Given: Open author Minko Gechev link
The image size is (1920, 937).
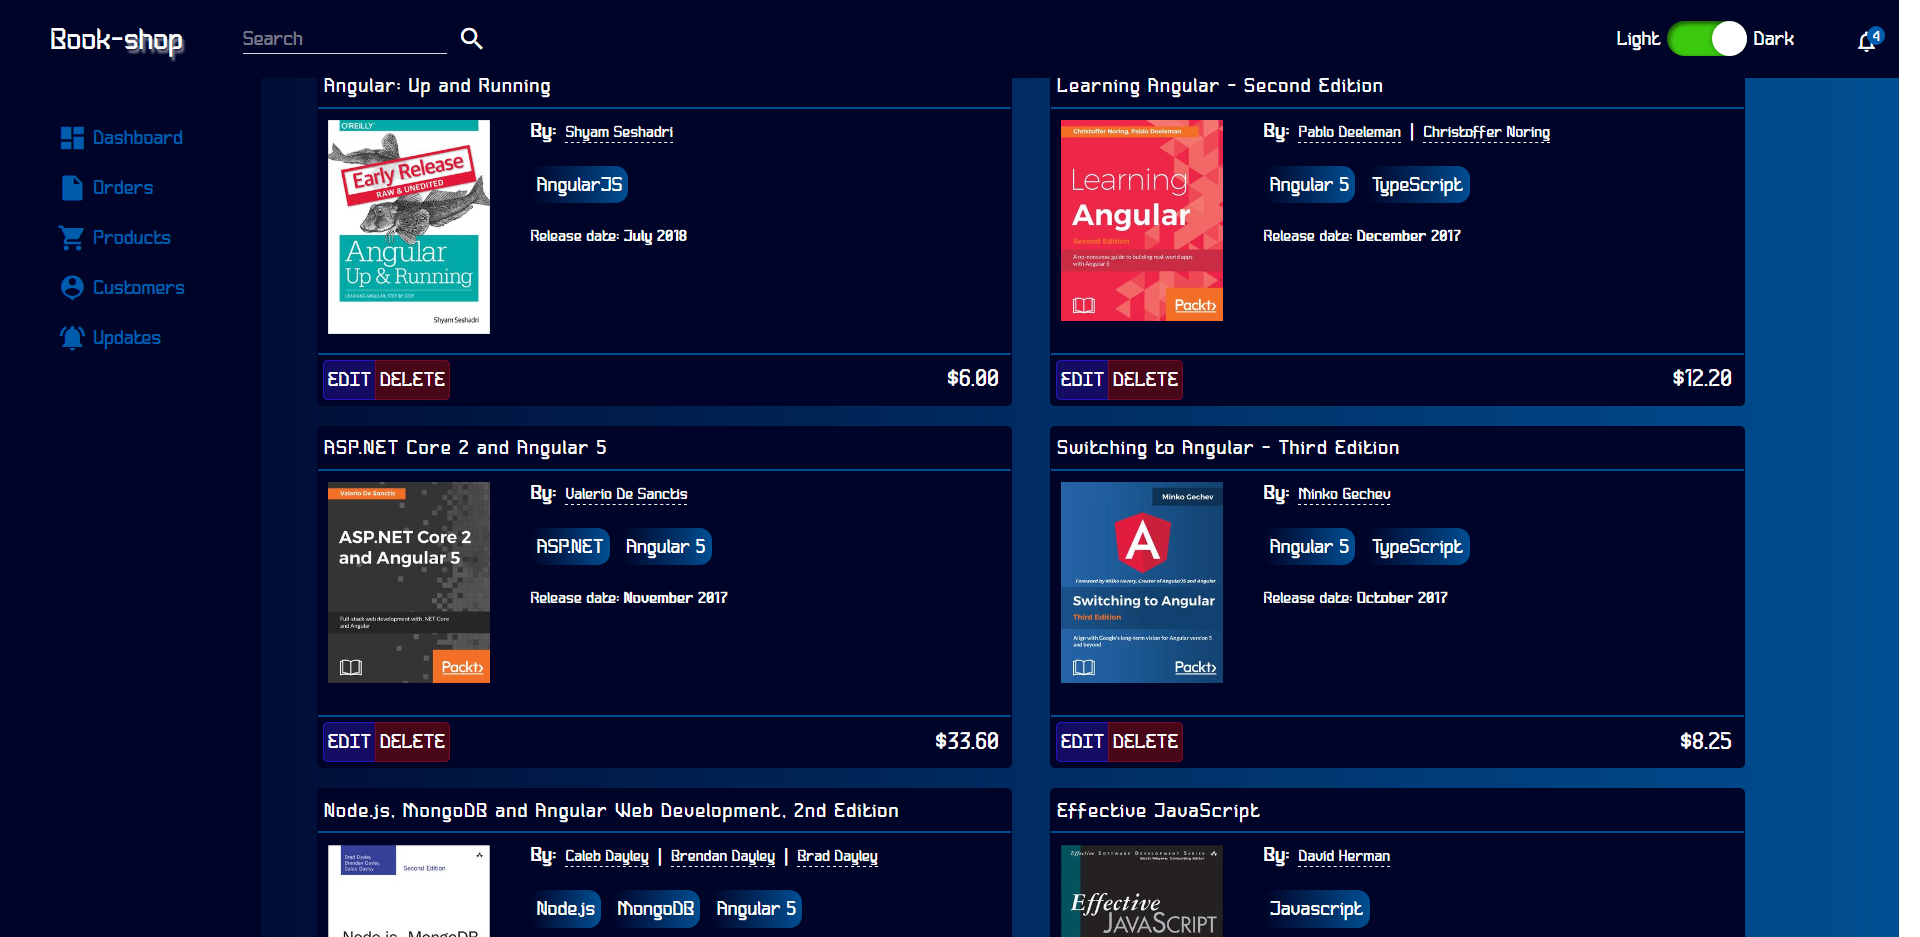Looking at the screenshot, I should (x=1344, y=494).
